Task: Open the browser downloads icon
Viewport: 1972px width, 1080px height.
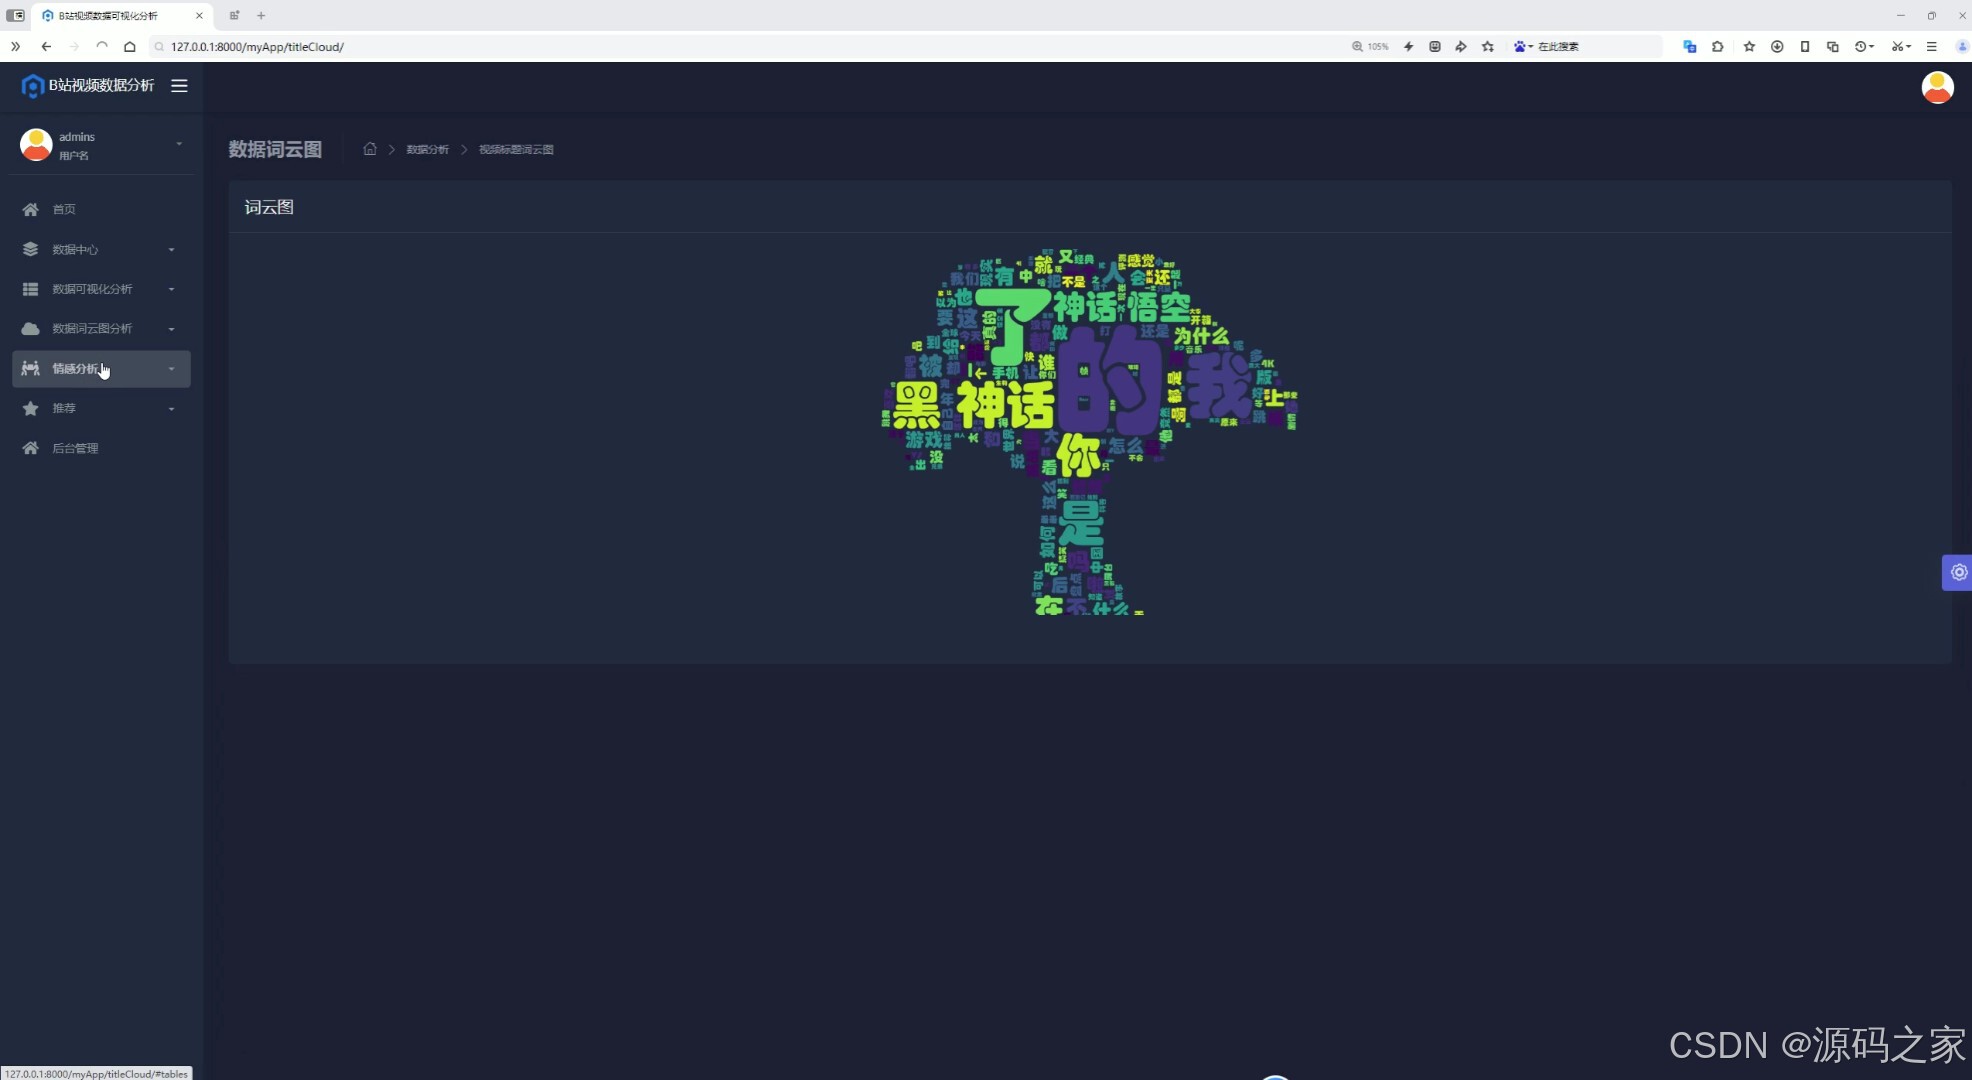Action: point(1777,46)
